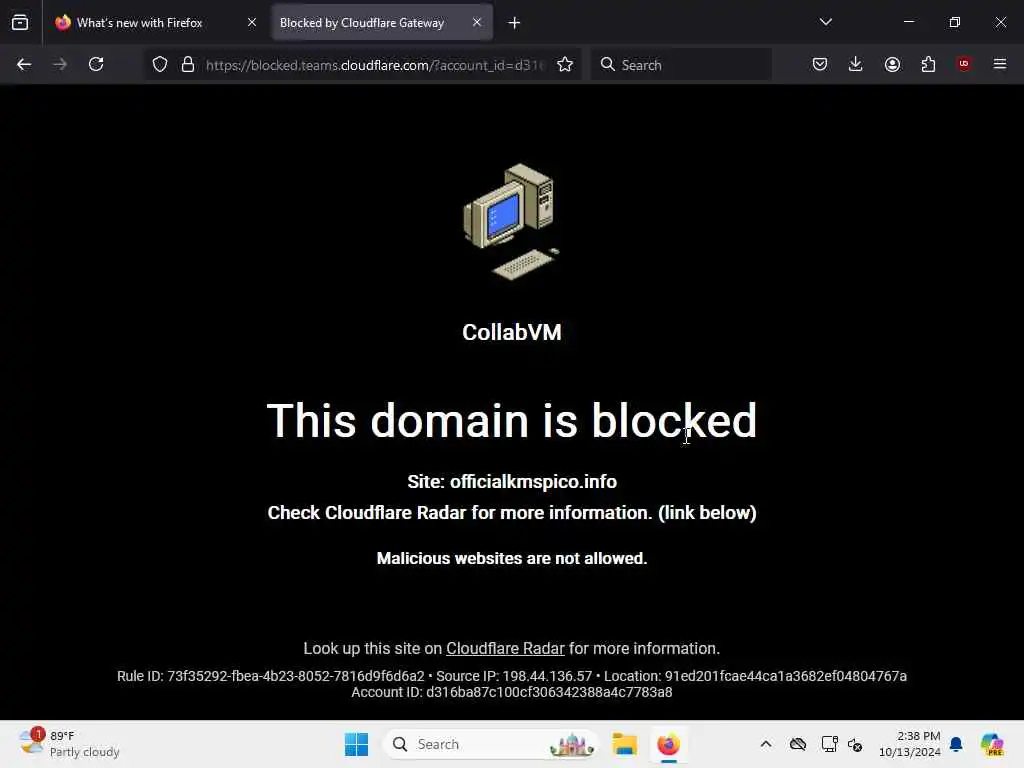Image resolution: width=1024 pixels, height=768 pixels.
Task: Show hidden system tray icons
Action: coord(766,744)
